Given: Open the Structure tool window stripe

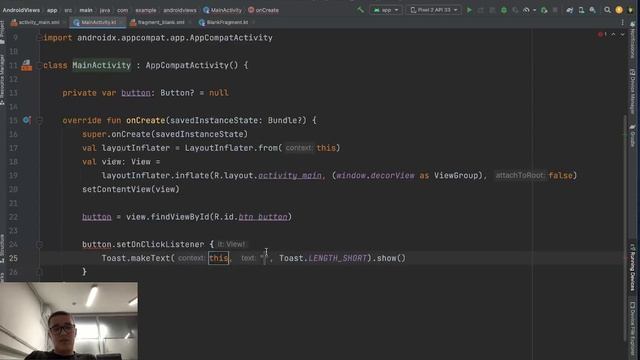Looking at the screenshot, I should pyautogui.click(x=2, y=248).
